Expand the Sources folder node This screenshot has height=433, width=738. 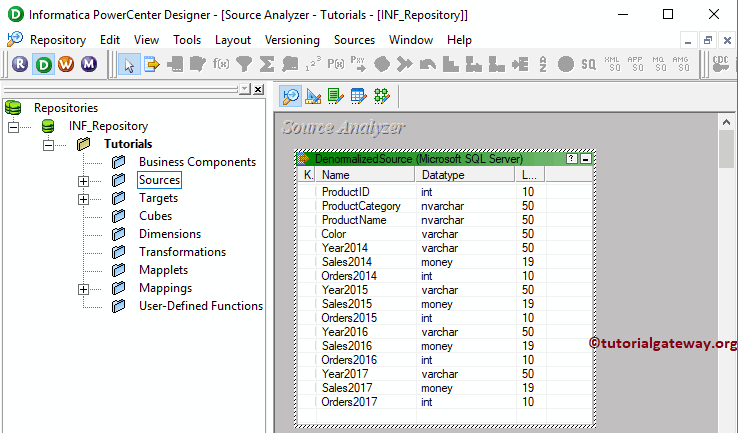(83, 181)
